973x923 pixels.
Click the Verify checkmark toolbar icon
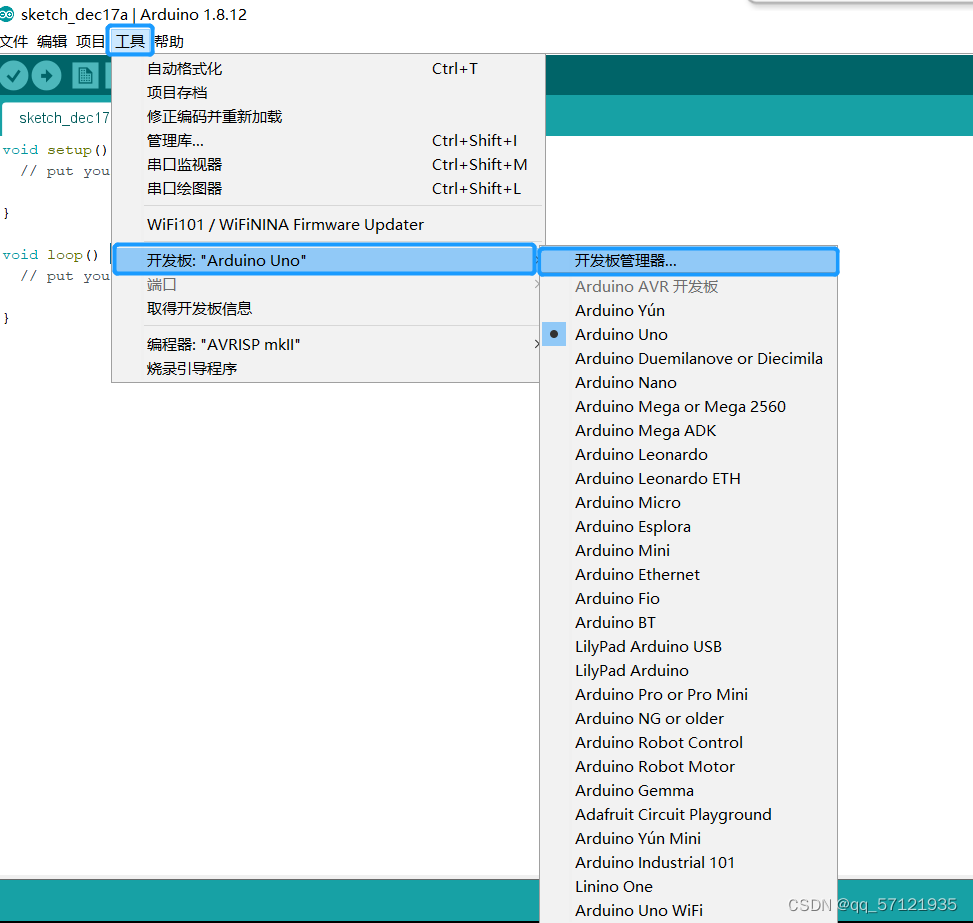tap(14, 76)
